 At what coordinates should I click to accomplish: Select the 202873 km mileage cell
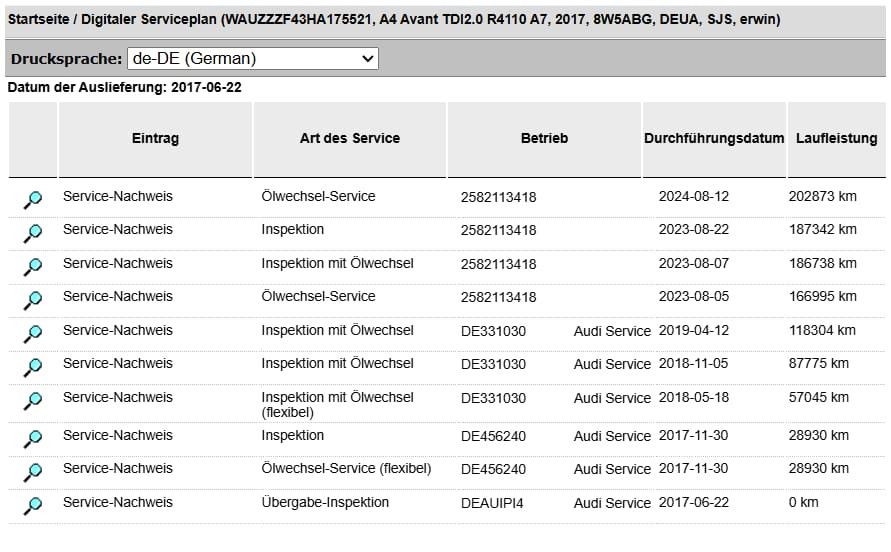pos(823,197)
